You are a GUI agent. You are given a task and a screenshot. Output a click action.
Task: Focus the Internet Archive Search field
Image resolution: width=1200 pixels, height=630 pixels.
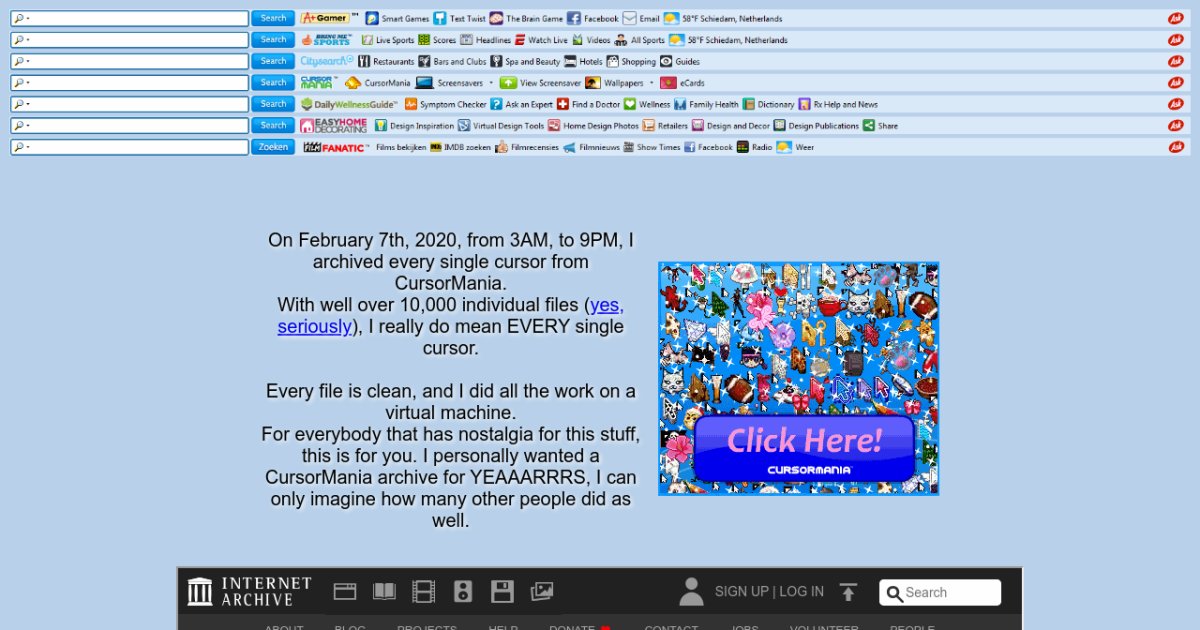[x=949, y=593]
